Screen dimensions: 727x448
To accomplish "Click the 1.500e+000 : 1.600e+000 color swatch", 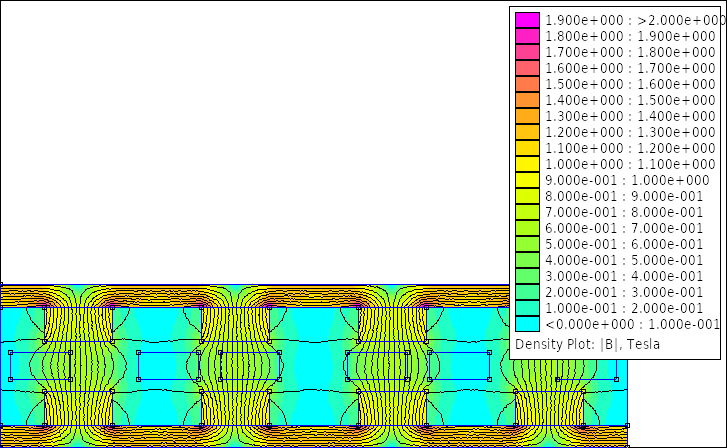I will pyautogui.click(x=527, y=84).
